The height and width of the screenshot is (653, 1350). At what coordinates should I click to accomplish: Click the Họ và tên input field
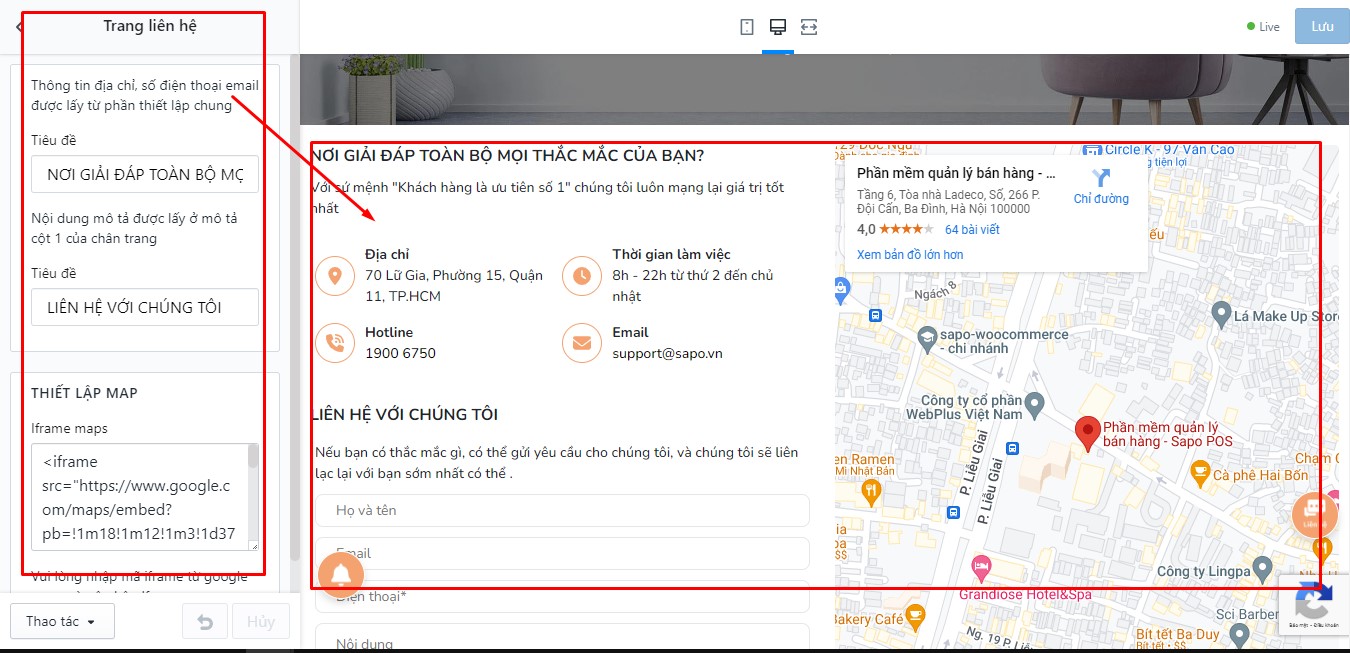pos(562,510)
